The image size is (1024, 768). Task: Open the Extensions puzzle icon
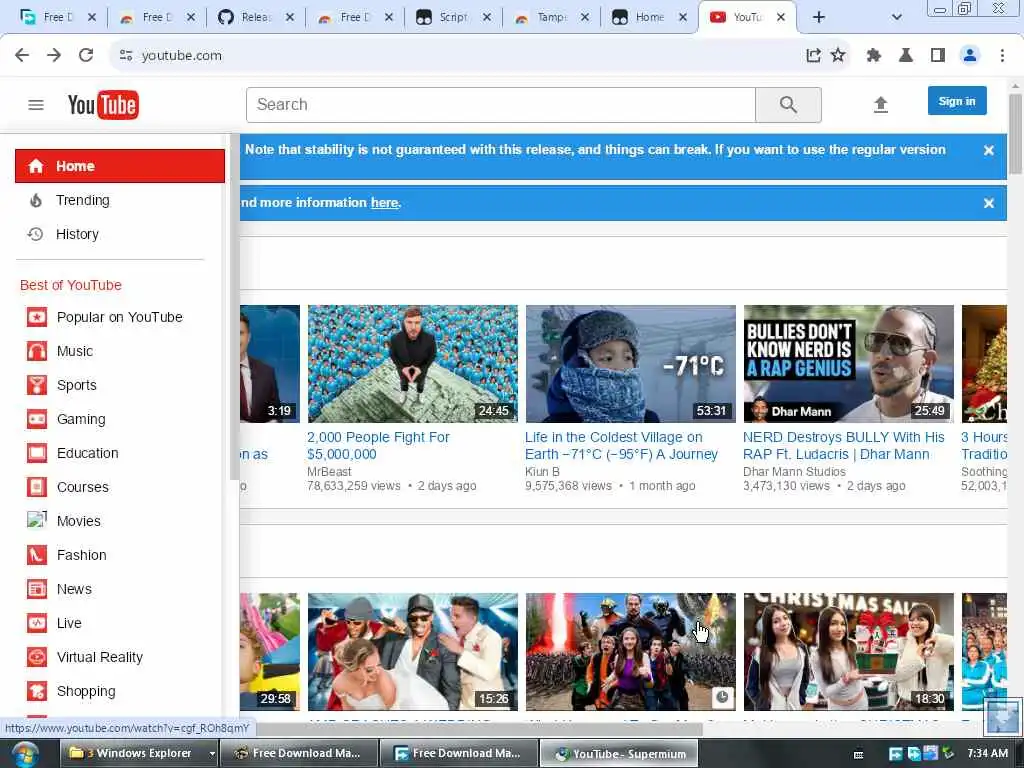874,56
